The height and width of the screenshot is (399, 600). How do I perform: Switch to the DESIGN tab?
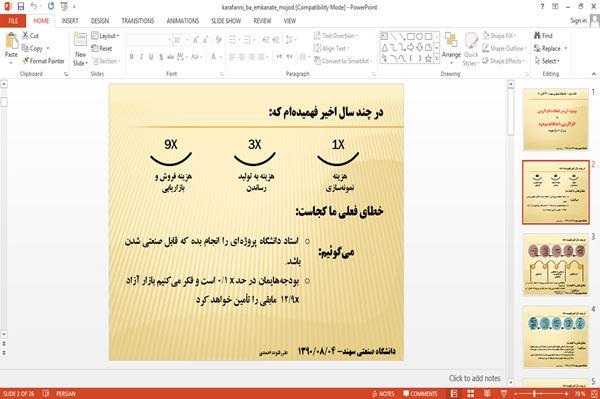click(100, 21)
